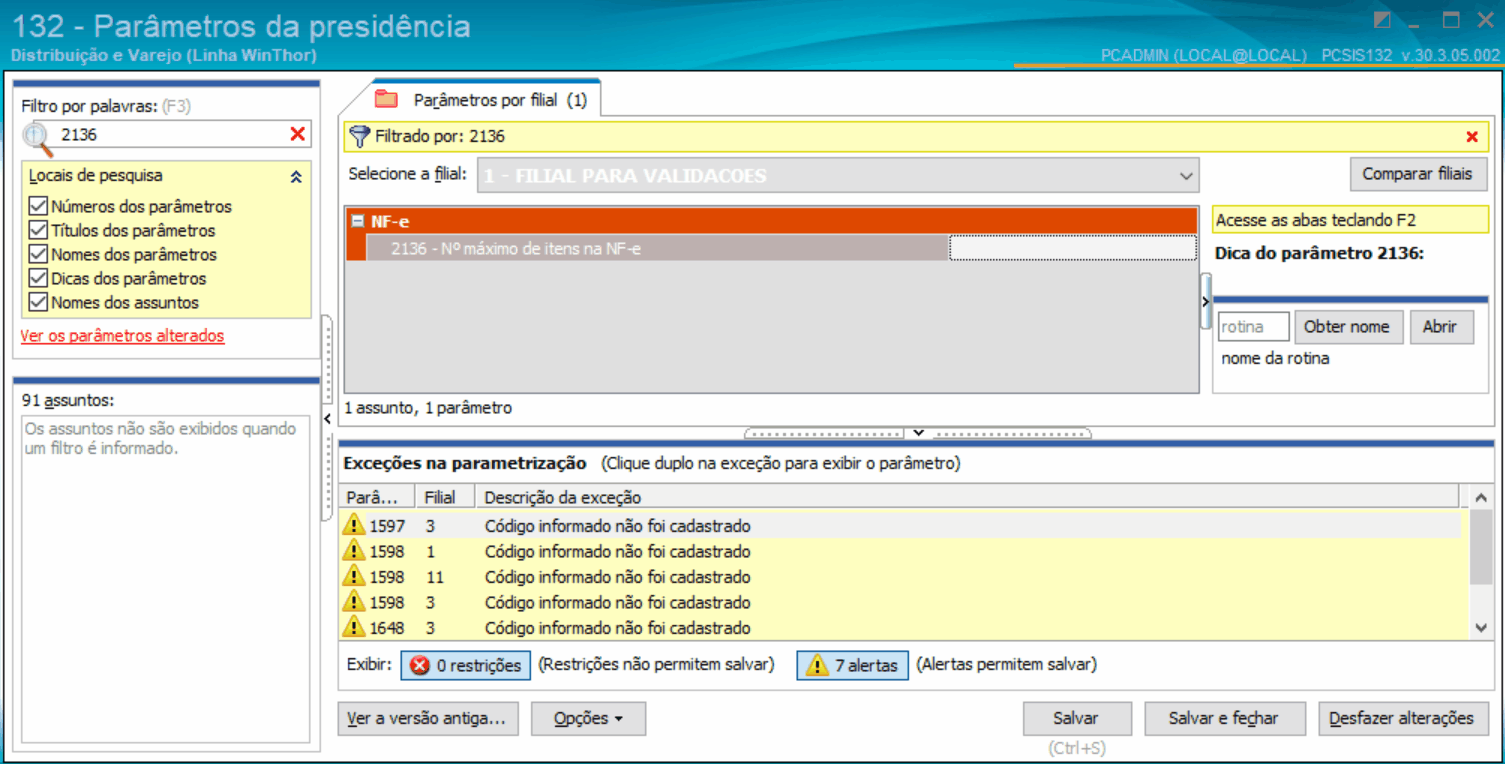The height and width of the screenshot is (764, 1505).
Task: Collapse the left side panel arrow
Action: [x=327, y=418]
